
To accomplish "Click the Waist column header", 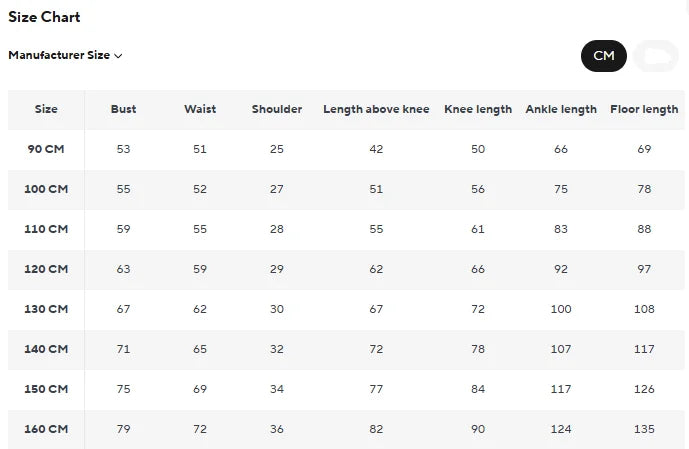I will coord(200,109).
